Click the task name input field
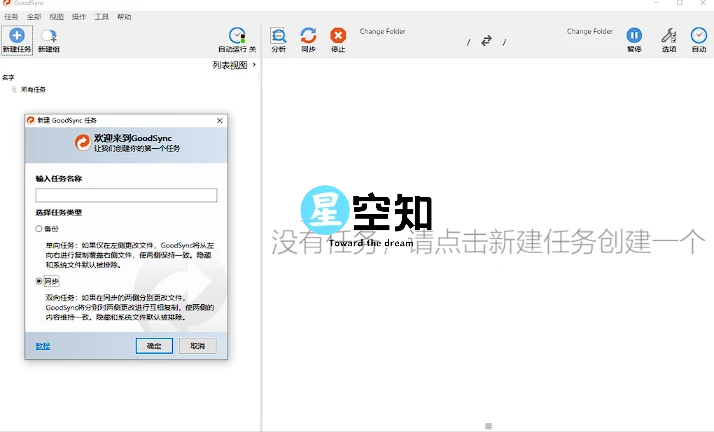Screen dimensions: 714x432 click(x=126, y=195)
